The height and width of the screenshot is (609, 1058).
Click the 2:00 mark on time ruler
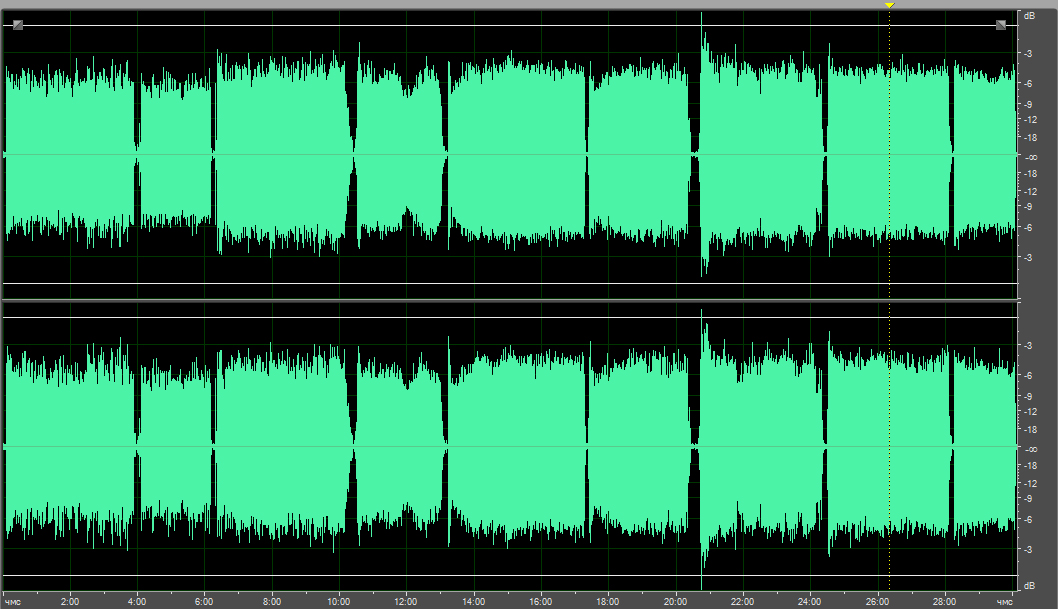pyautogui.click(x=69, y=602)
